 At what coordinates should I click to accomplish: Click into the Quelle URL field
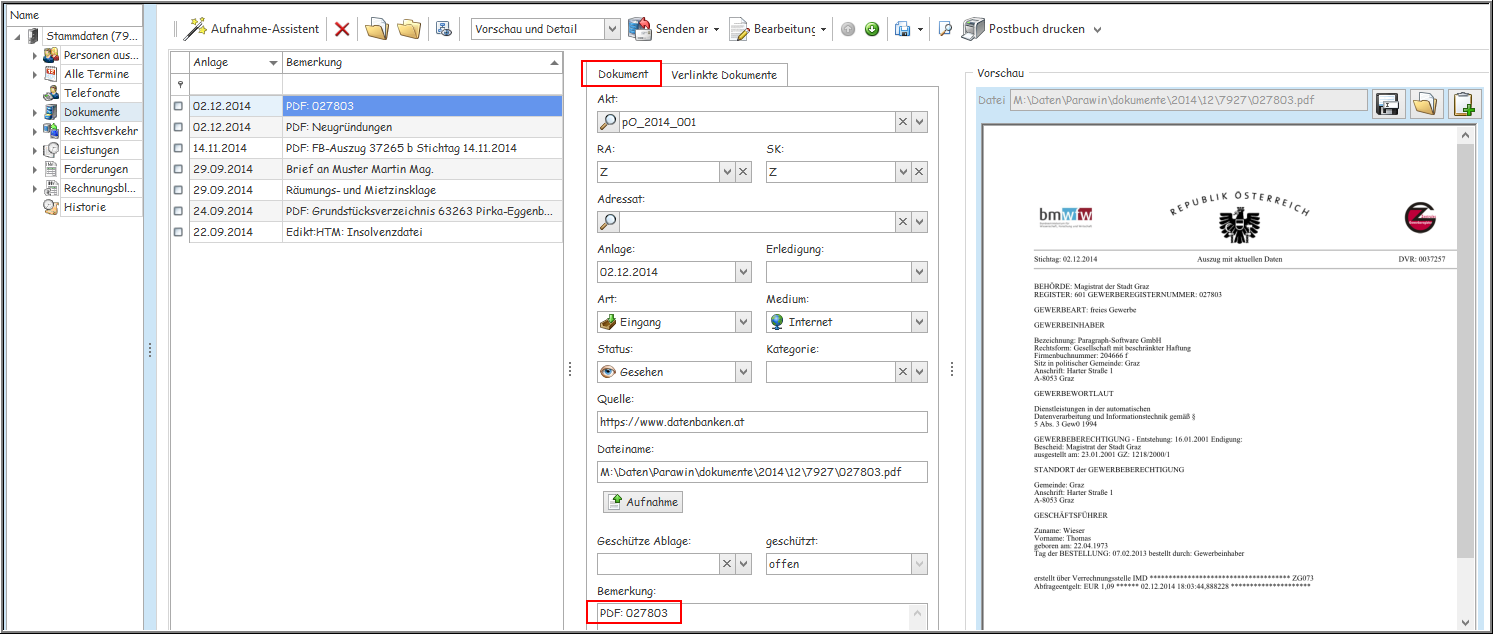click(762, 422)
